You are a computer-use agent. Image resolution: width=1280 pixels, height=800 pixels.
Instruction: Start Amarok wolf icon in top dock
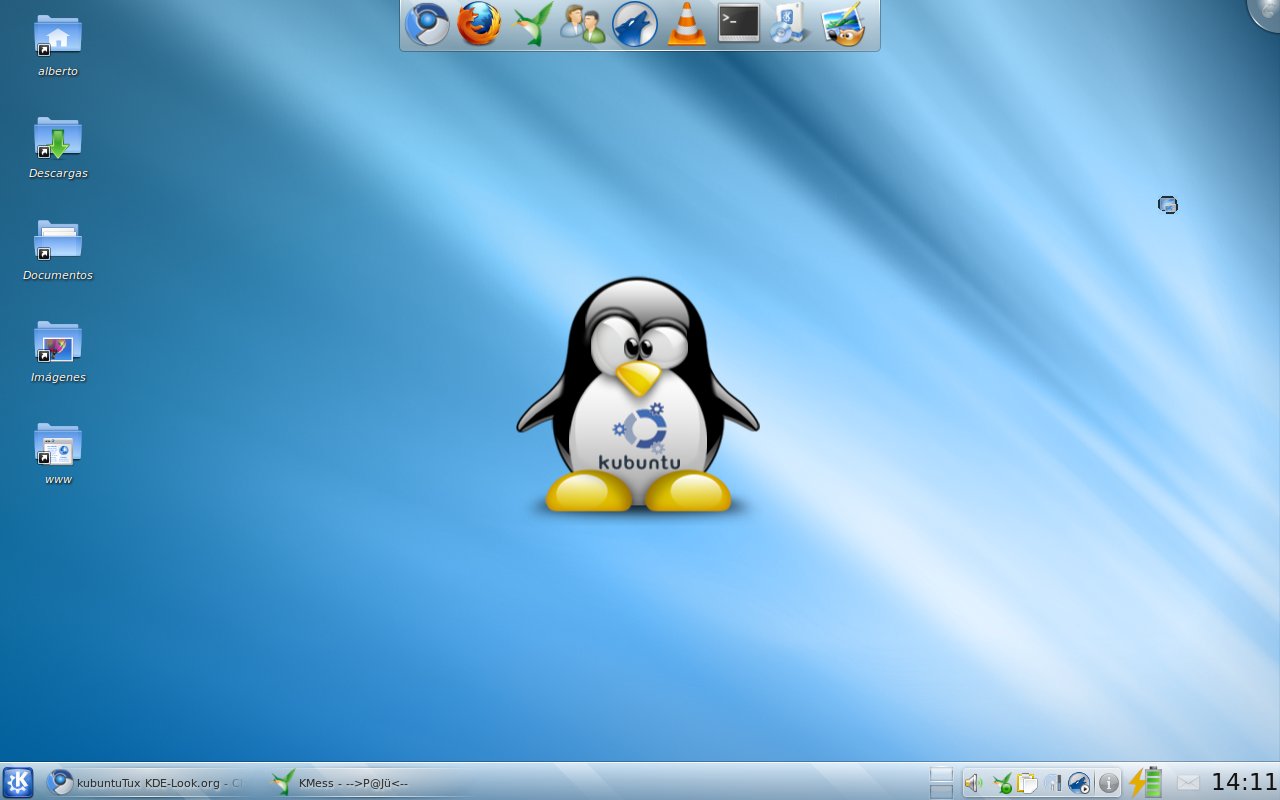[x=635, y=24]
